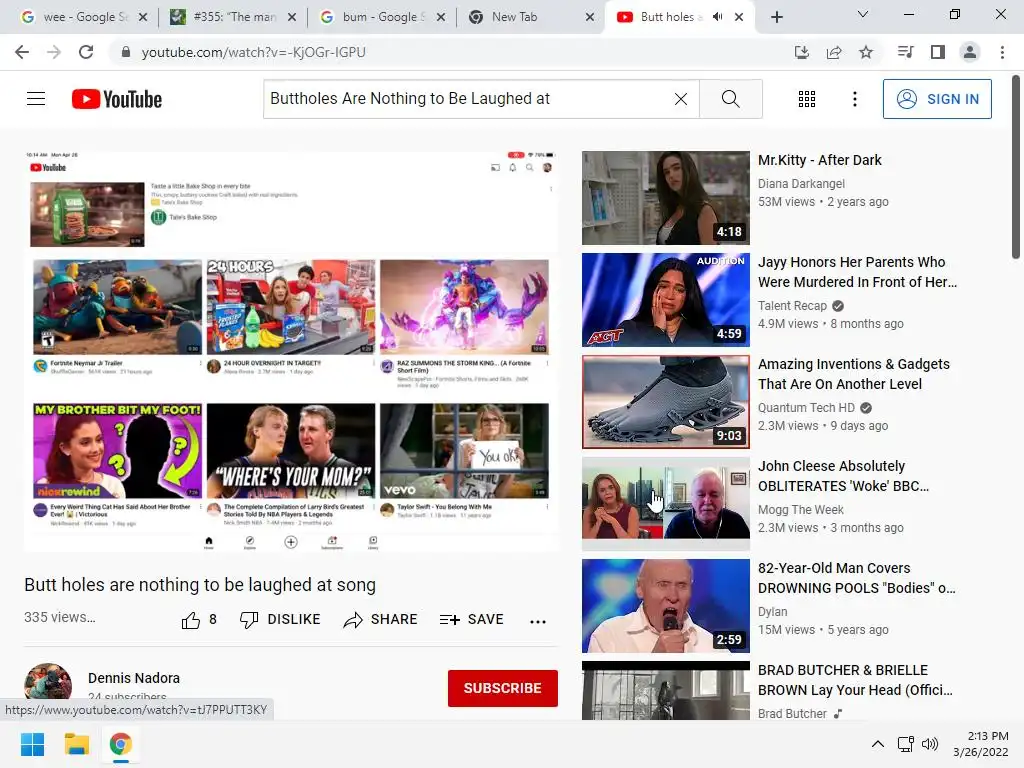Viewport: 1024px width, 768px height.
Task: Share the video
Action: [380, 620]
